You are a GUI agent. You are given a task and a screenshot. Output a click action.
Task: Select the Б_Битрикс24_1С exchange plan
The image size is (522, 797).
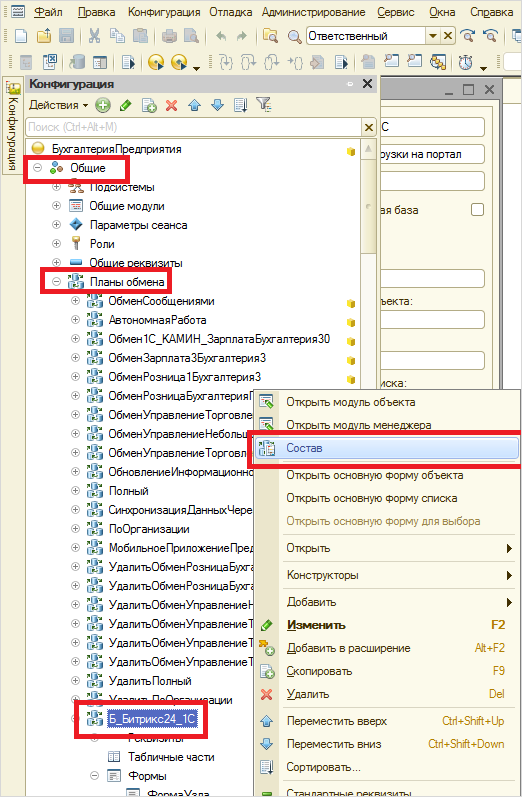point(152,719)
